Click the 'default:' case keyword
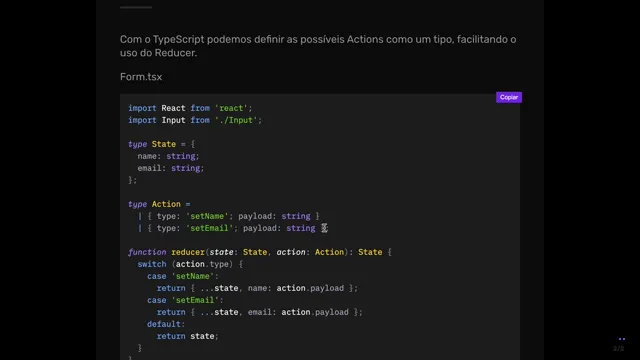The height and width of the screenshot is (360, 640). point(166,324)
